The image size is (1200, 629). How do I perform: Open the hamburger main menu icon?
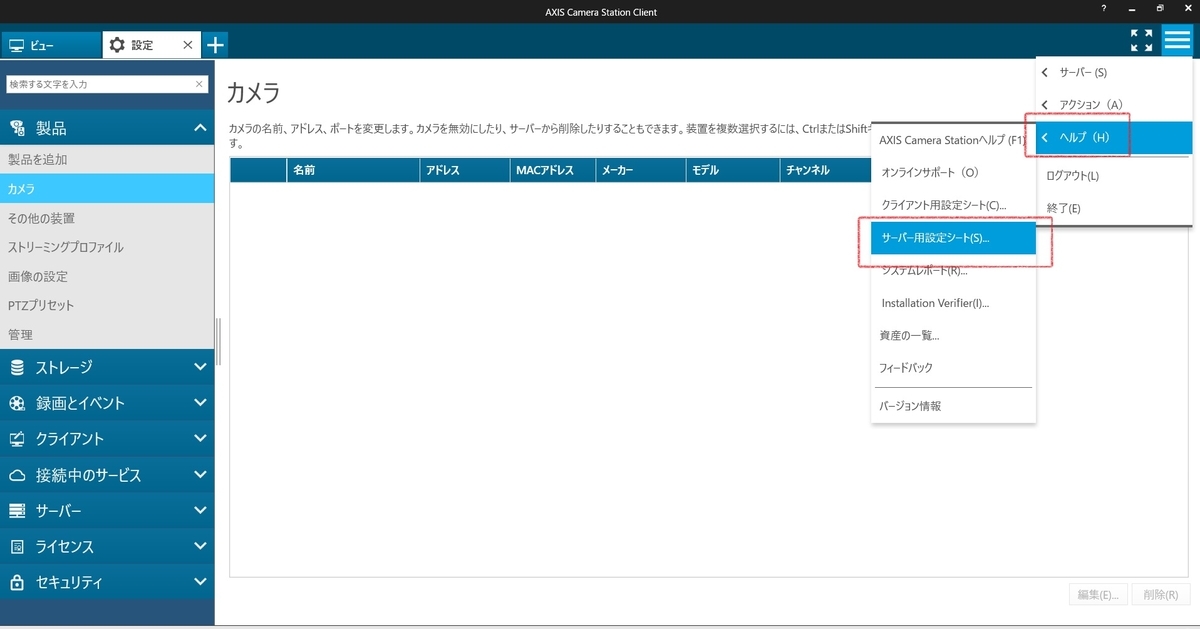coord(1177,40)
